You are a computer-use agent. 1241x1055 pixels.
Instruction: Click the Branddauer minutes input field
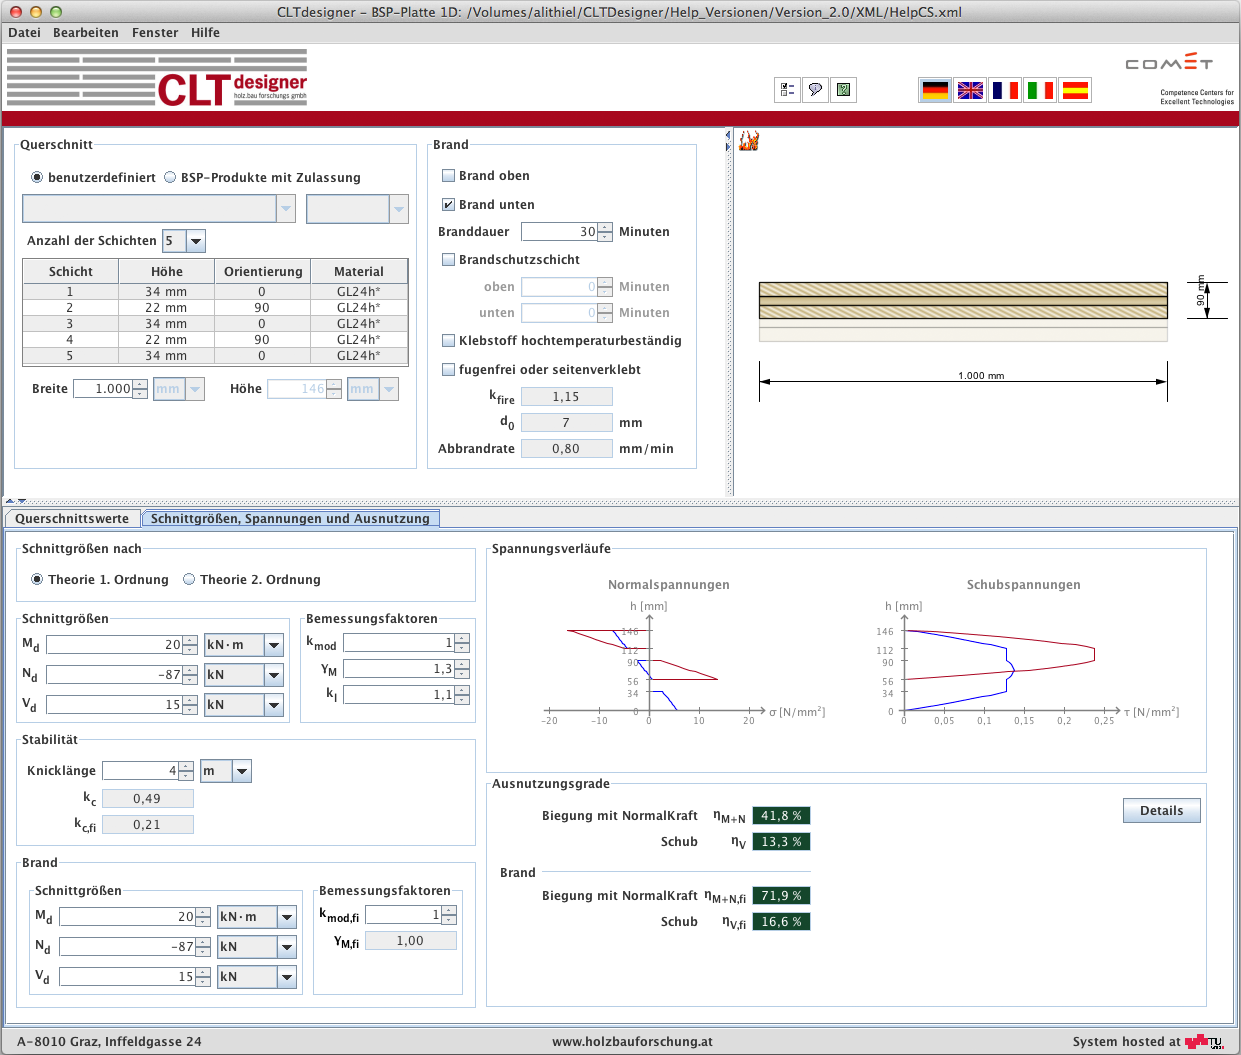[x=559, y=232]
